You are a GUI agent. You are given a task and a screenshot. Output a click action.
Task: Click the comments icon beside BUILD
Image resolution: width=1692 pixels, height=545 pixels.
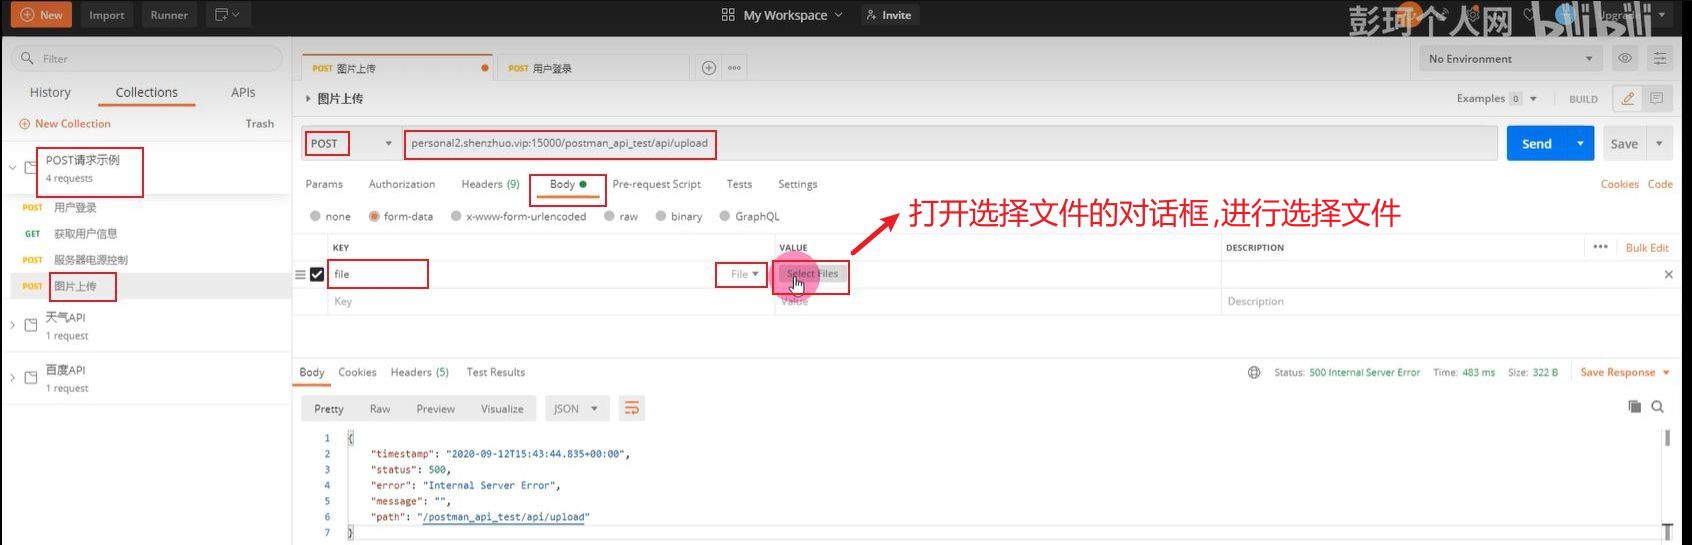1657,99
